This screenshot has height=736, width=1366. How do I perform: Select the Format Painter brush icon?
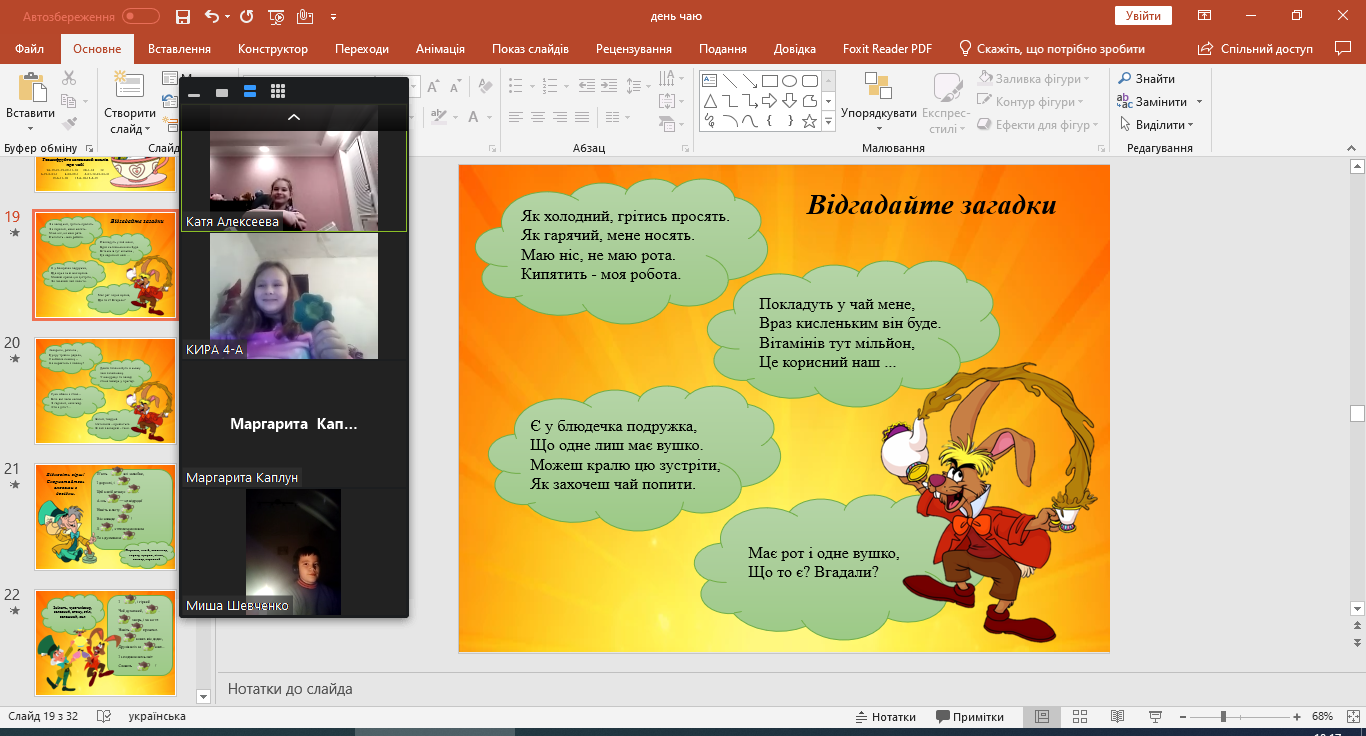coord(69,124)
